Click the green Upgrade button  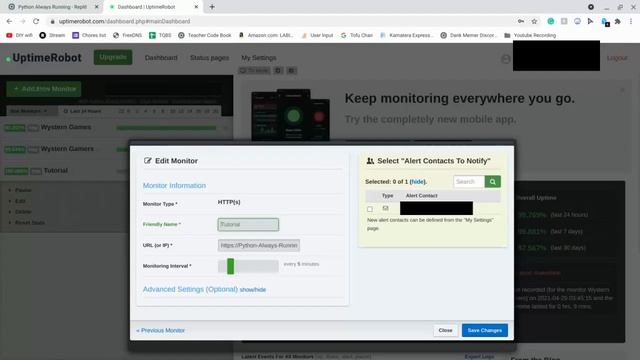(x=113, y=57)
